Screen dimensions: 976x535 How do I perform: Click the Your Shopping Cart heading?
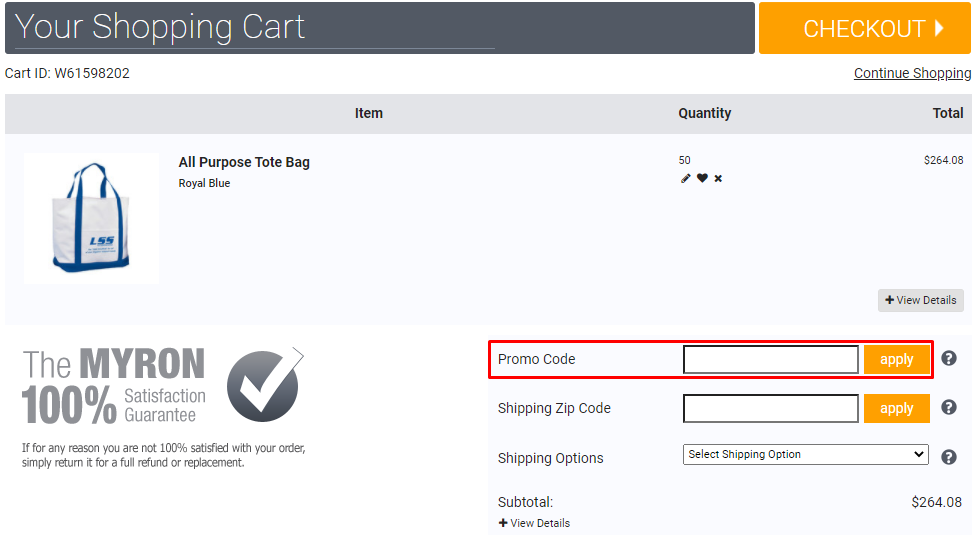160,27
